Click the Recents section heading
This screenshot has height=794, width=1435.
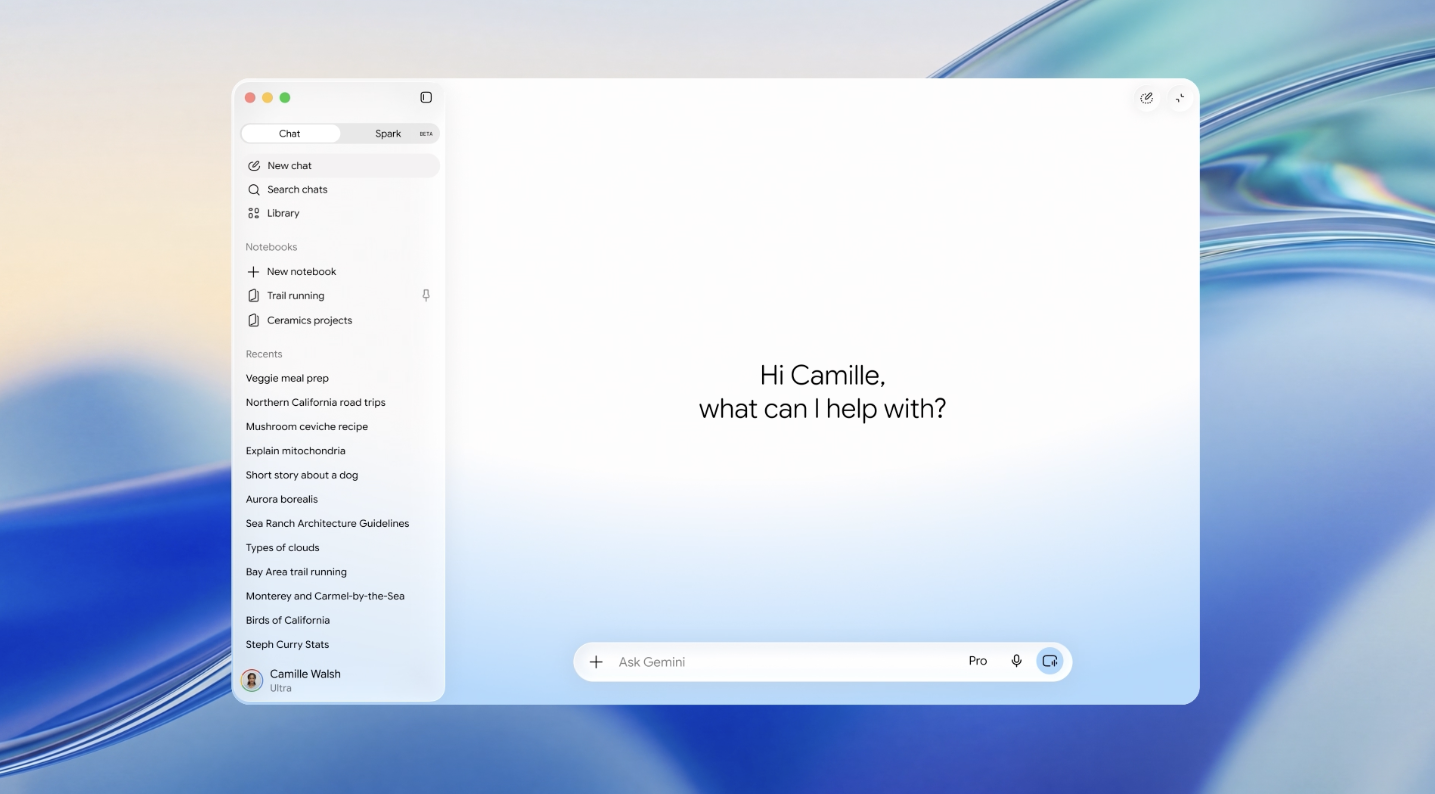264,354
